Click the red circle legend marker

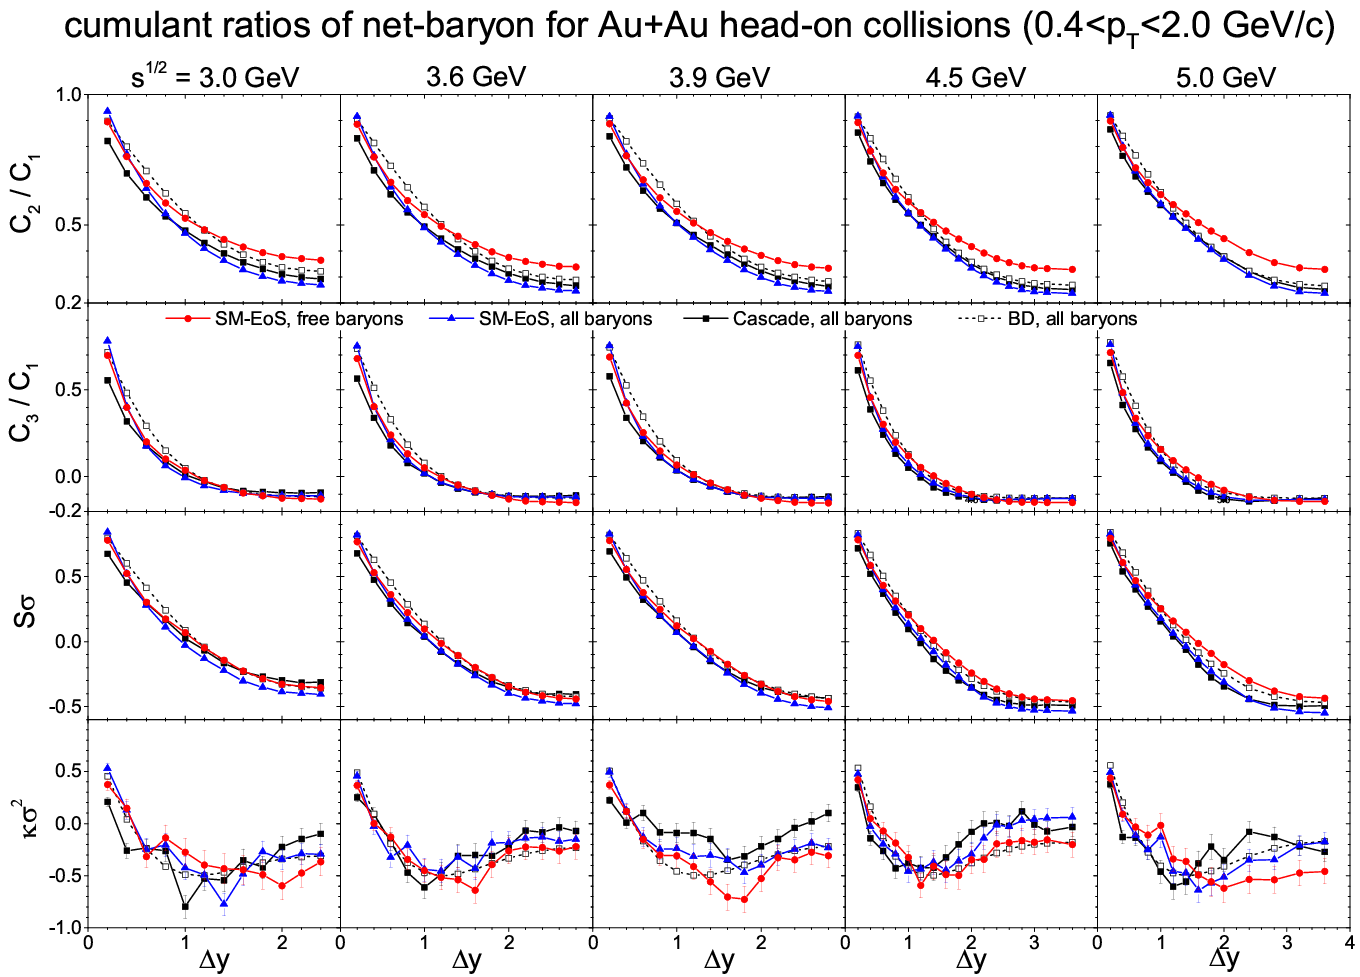(189, 318)
